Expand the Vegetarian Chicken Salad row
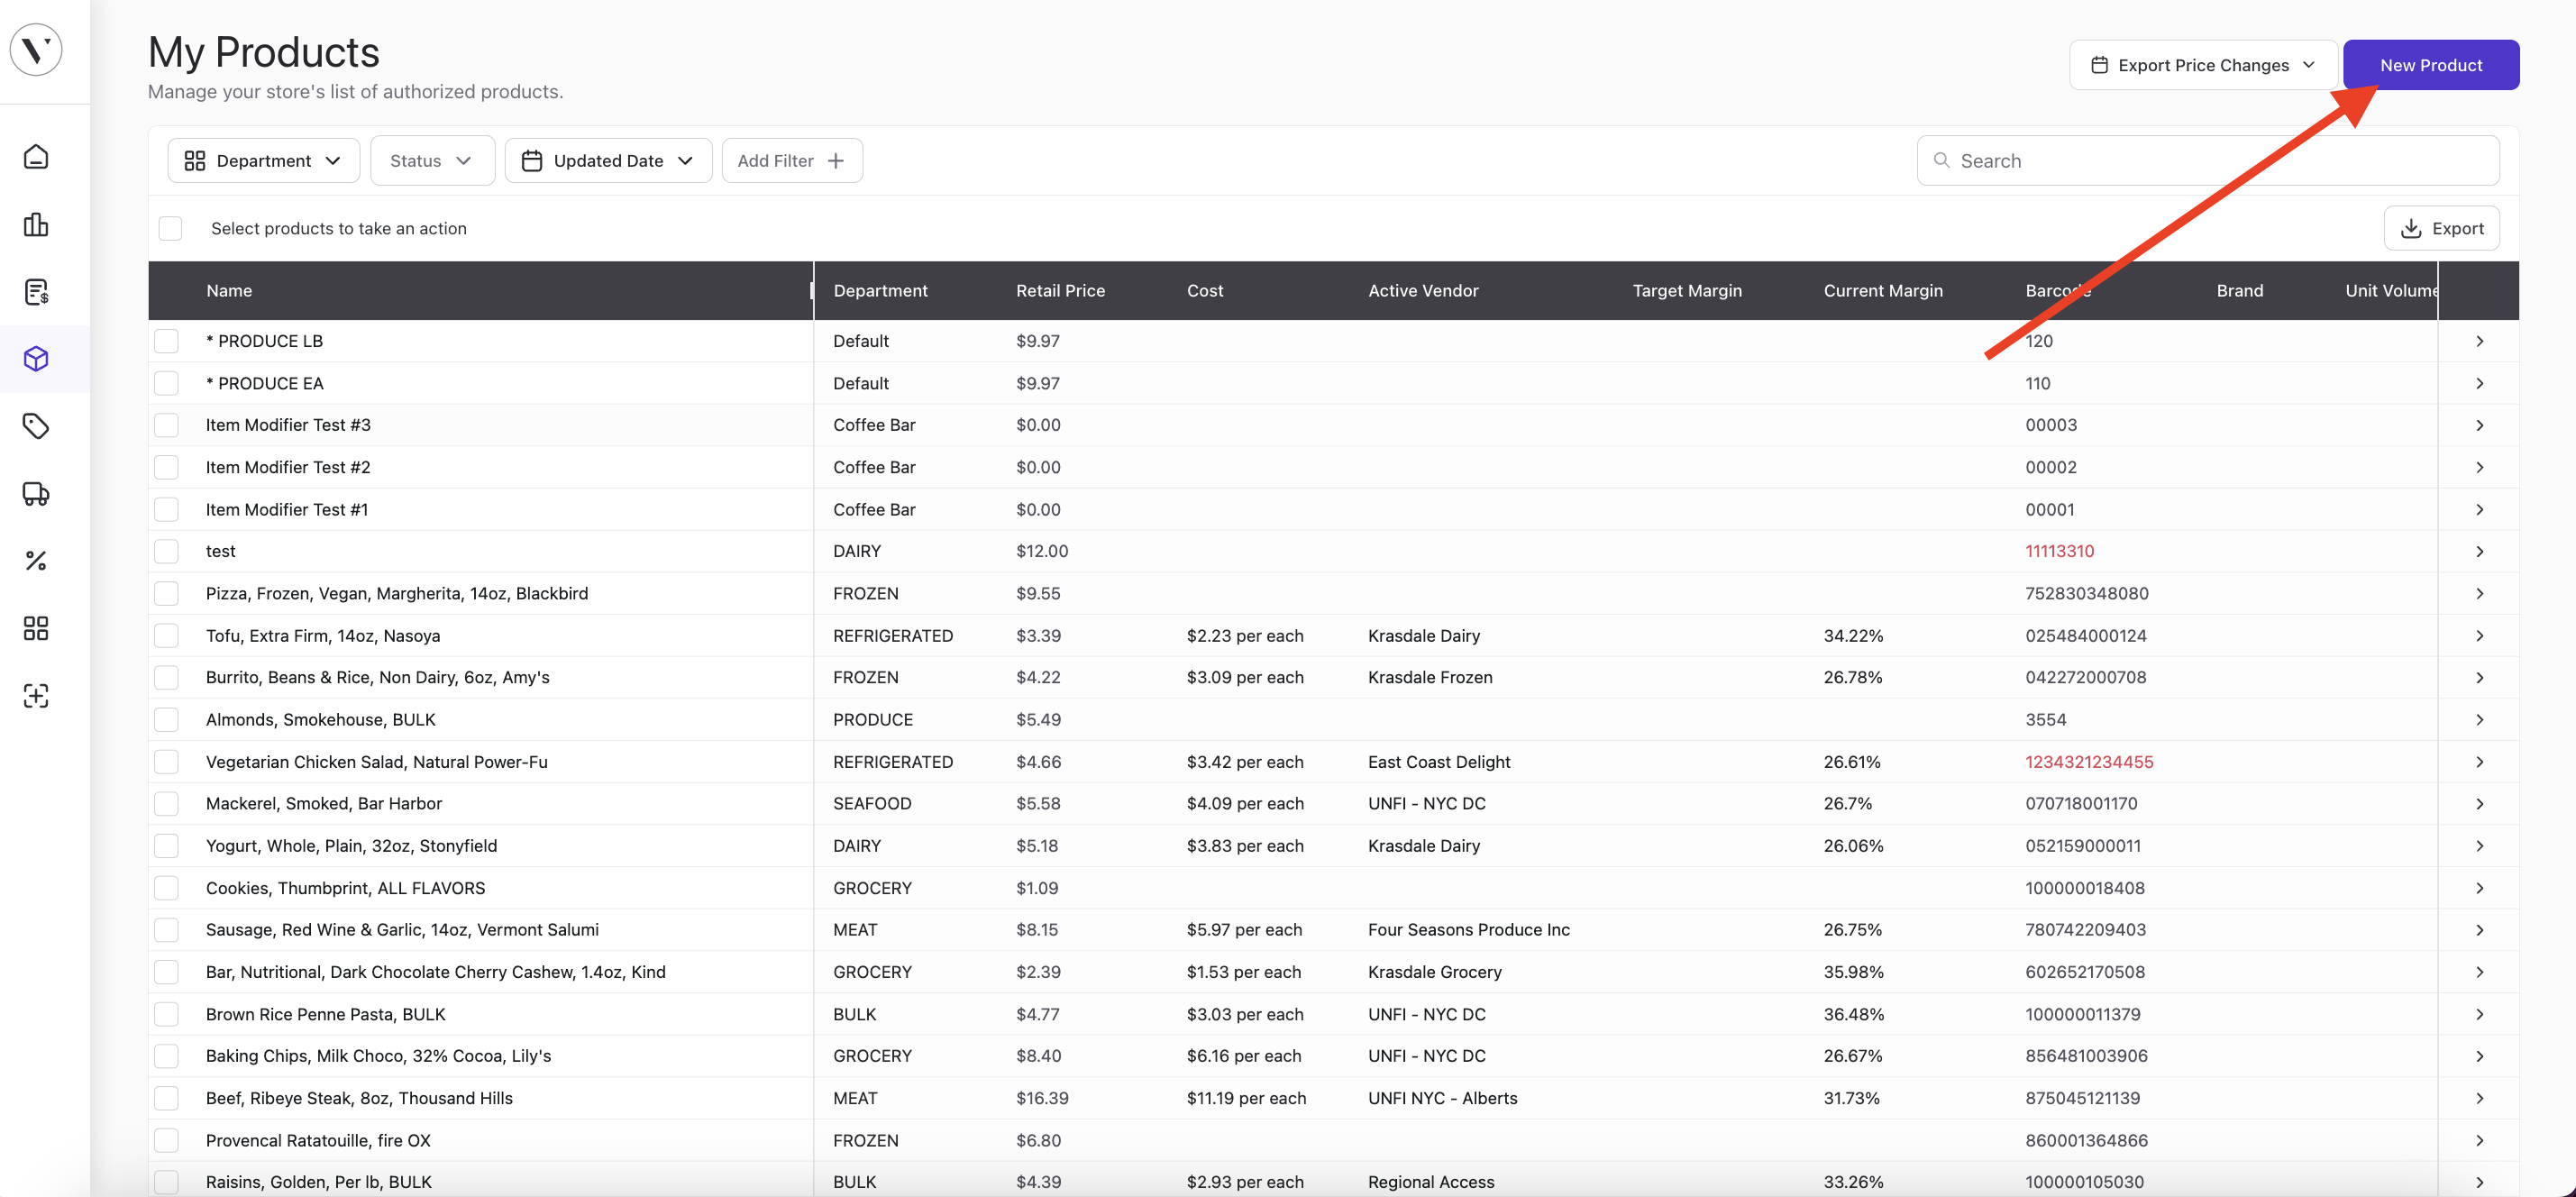 tap(2480, 762)
